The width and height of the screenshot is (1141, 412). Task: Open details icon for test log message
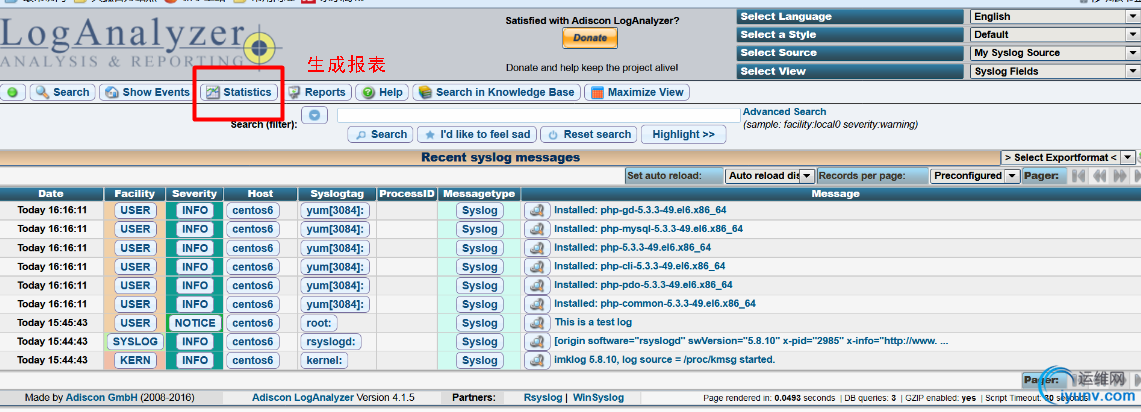537,322
